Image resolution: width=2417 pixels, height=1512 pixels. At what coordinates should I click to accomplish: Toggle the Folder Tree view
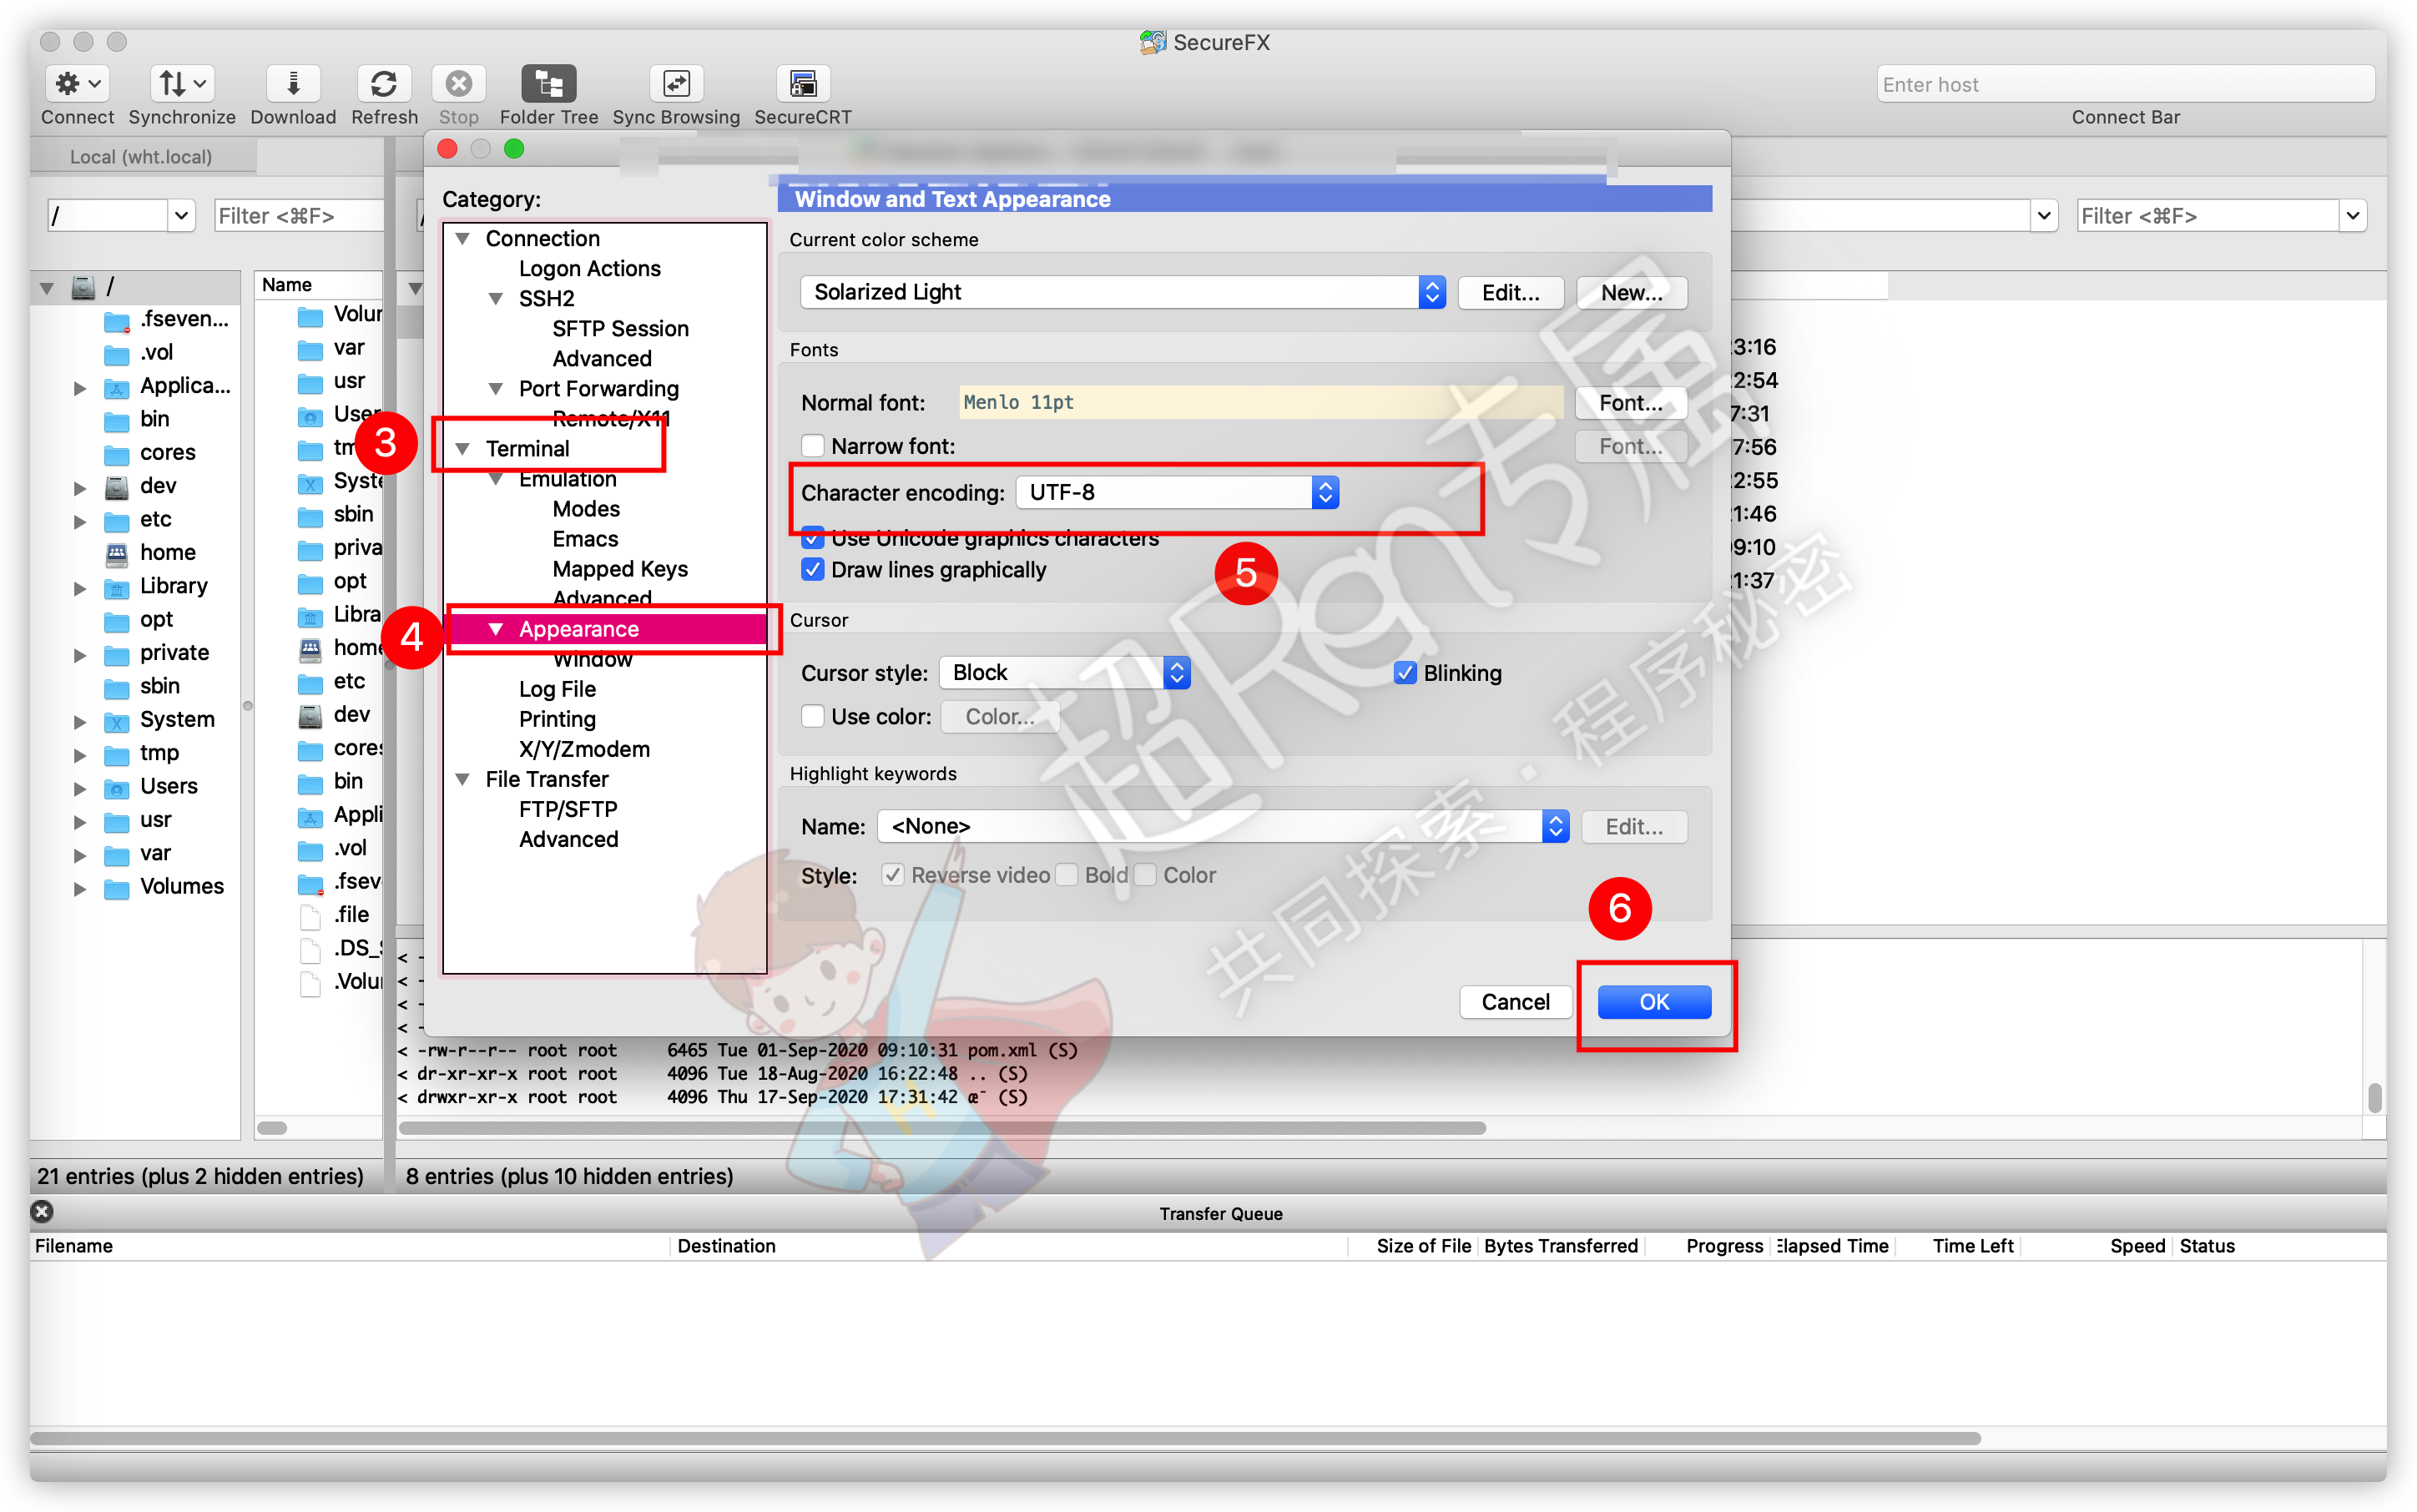tap(549, 84)
